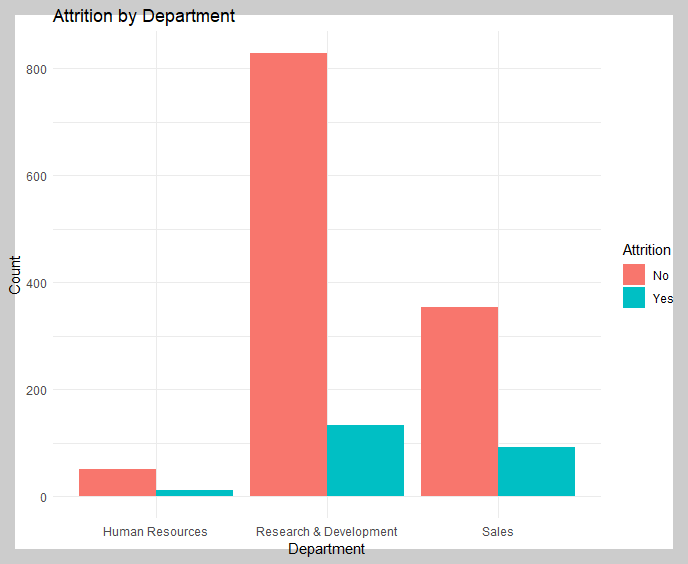This screenshot has width=688, height=564.
Task: Click the teal Yes legend swatch
Action: click(634, 298)
